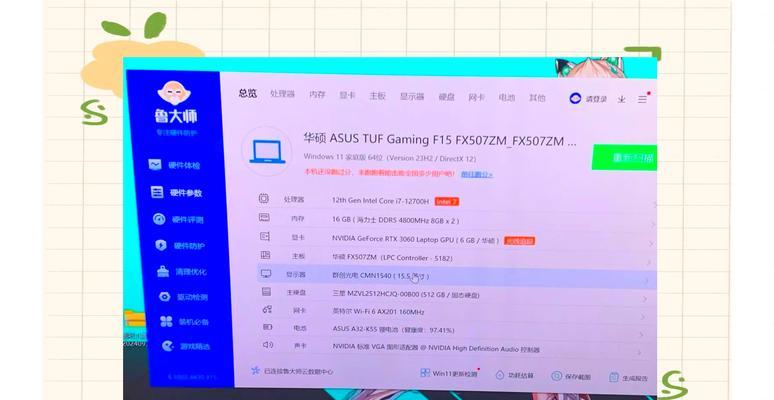Click the text 12th Gen Intel Core i7-12700H
The height and width of the screenshot is (400, 774).
pyautogui.click(x=381, y=200)
